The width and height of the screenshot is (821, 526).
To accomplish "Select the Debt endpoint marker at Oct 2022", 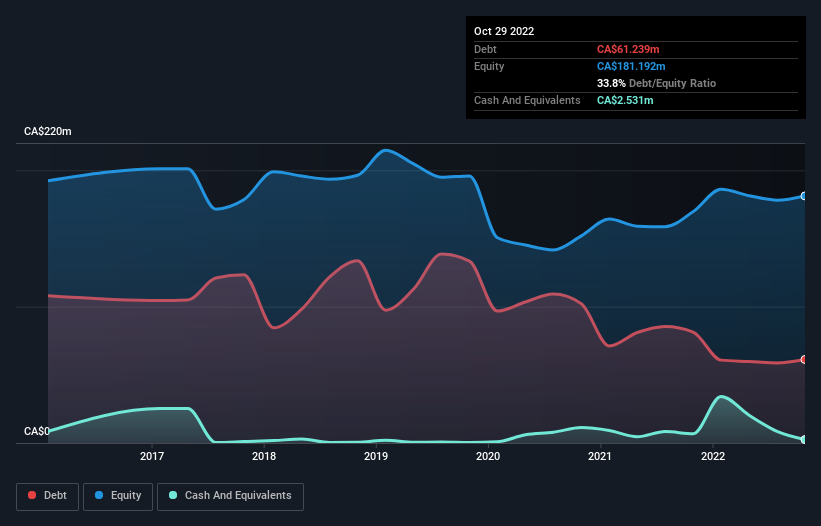I will pos(804,360).
